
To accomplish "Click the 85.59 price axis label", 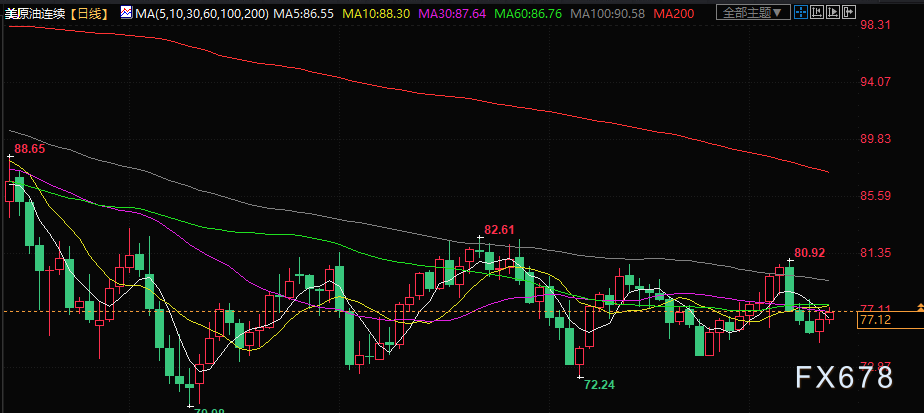I will pos(874,196).
